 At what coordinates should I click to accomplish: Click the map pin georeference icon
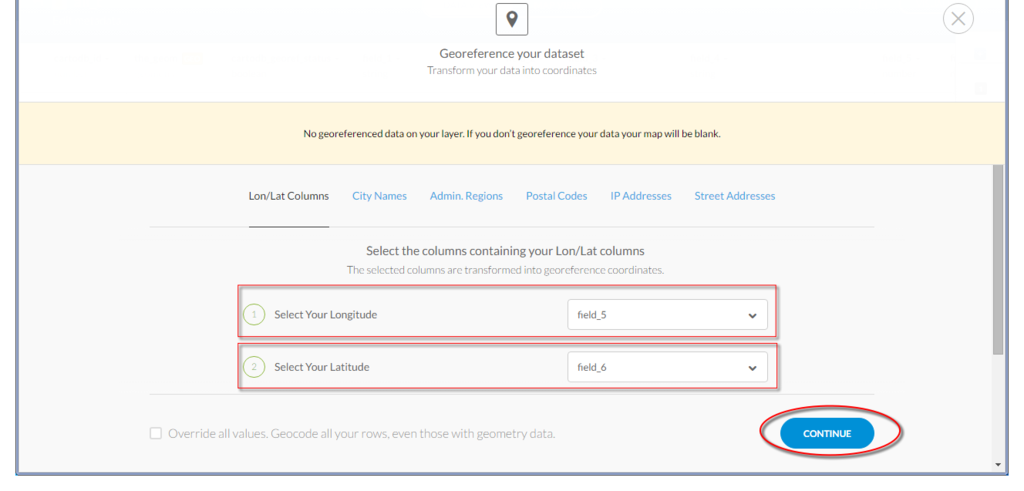512,19
